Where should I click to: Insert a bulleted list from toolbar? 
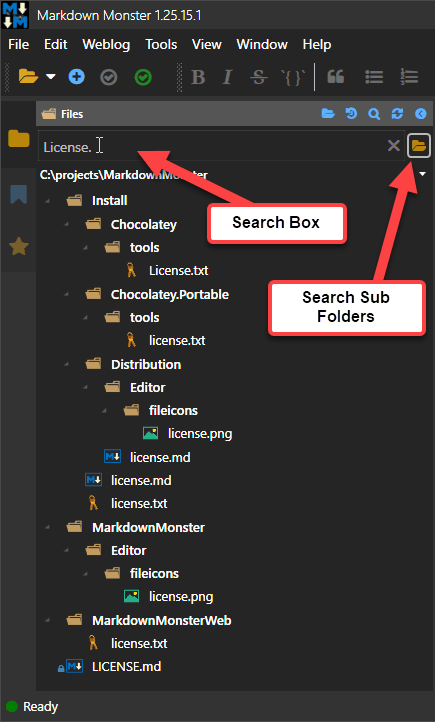tap(374, 77)
